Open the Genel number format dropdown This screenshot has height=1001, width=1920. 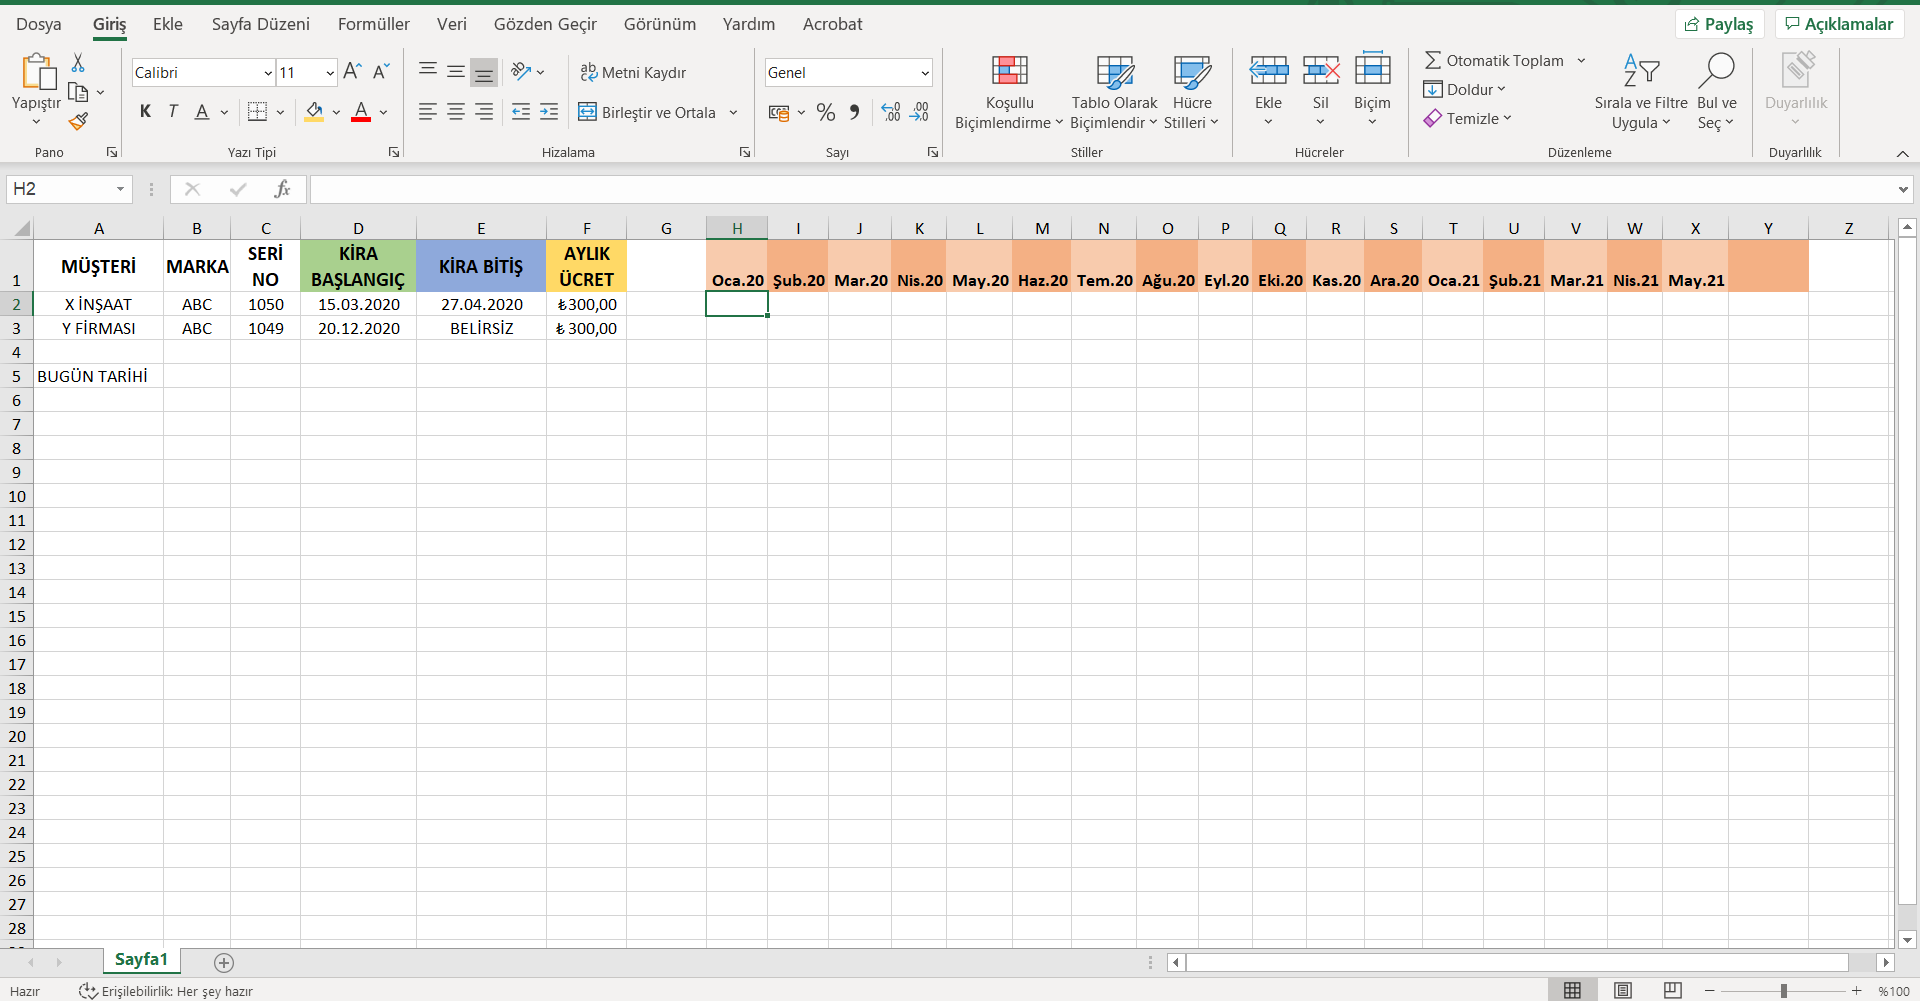tap(925, 73)
